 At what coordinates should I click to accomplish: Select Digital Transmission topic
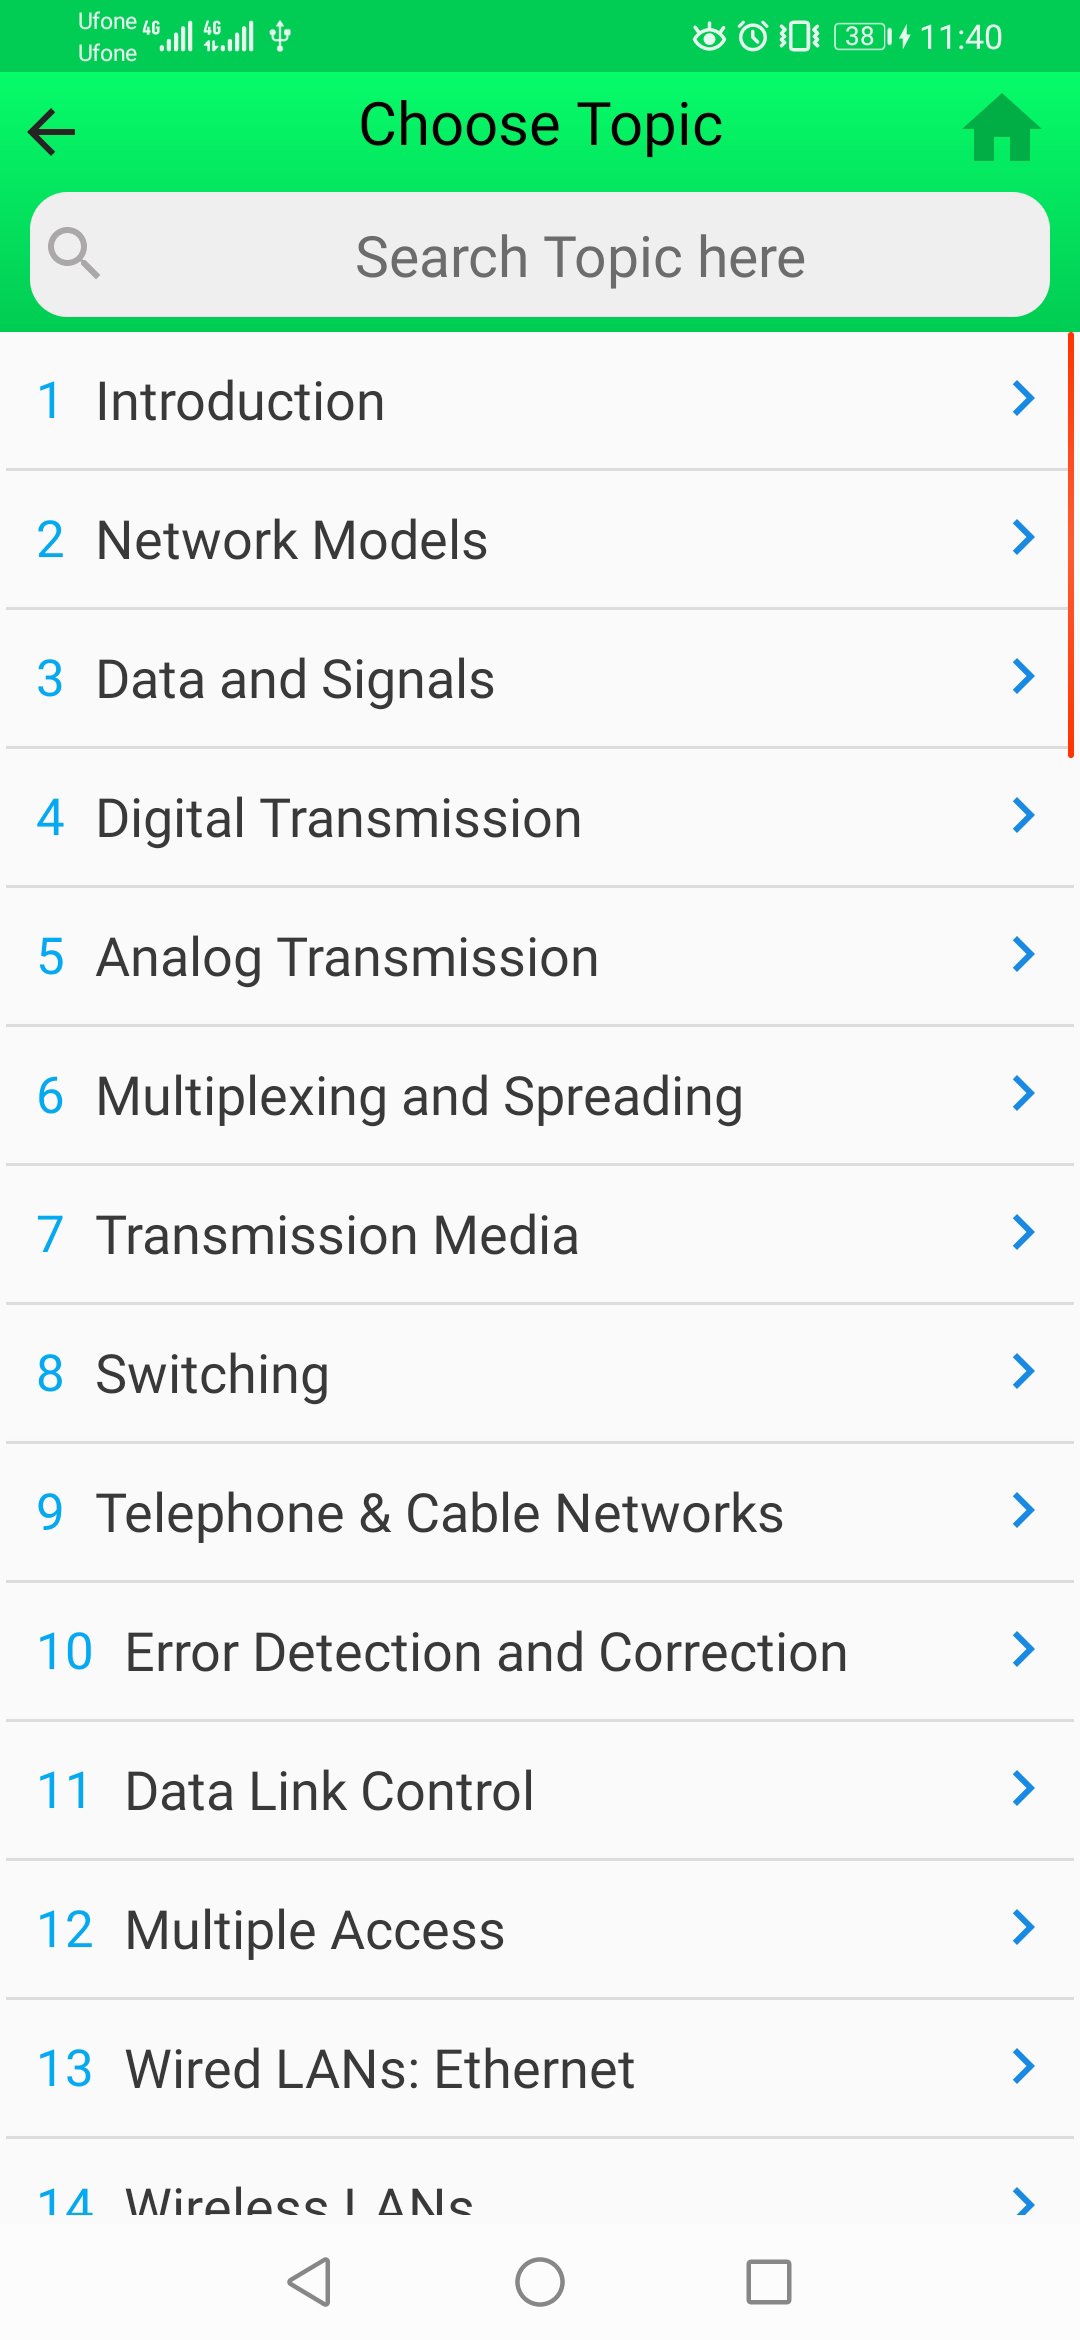pos(540,818)
